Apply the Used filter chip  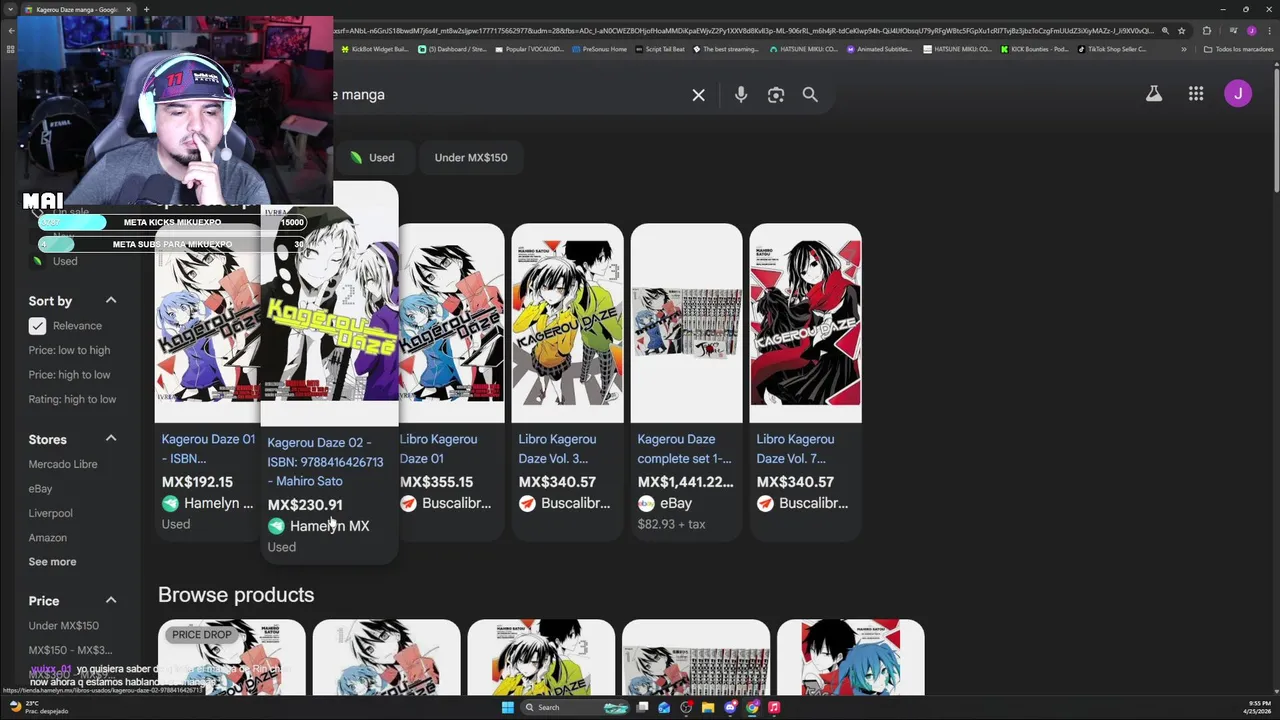[373, 157]
